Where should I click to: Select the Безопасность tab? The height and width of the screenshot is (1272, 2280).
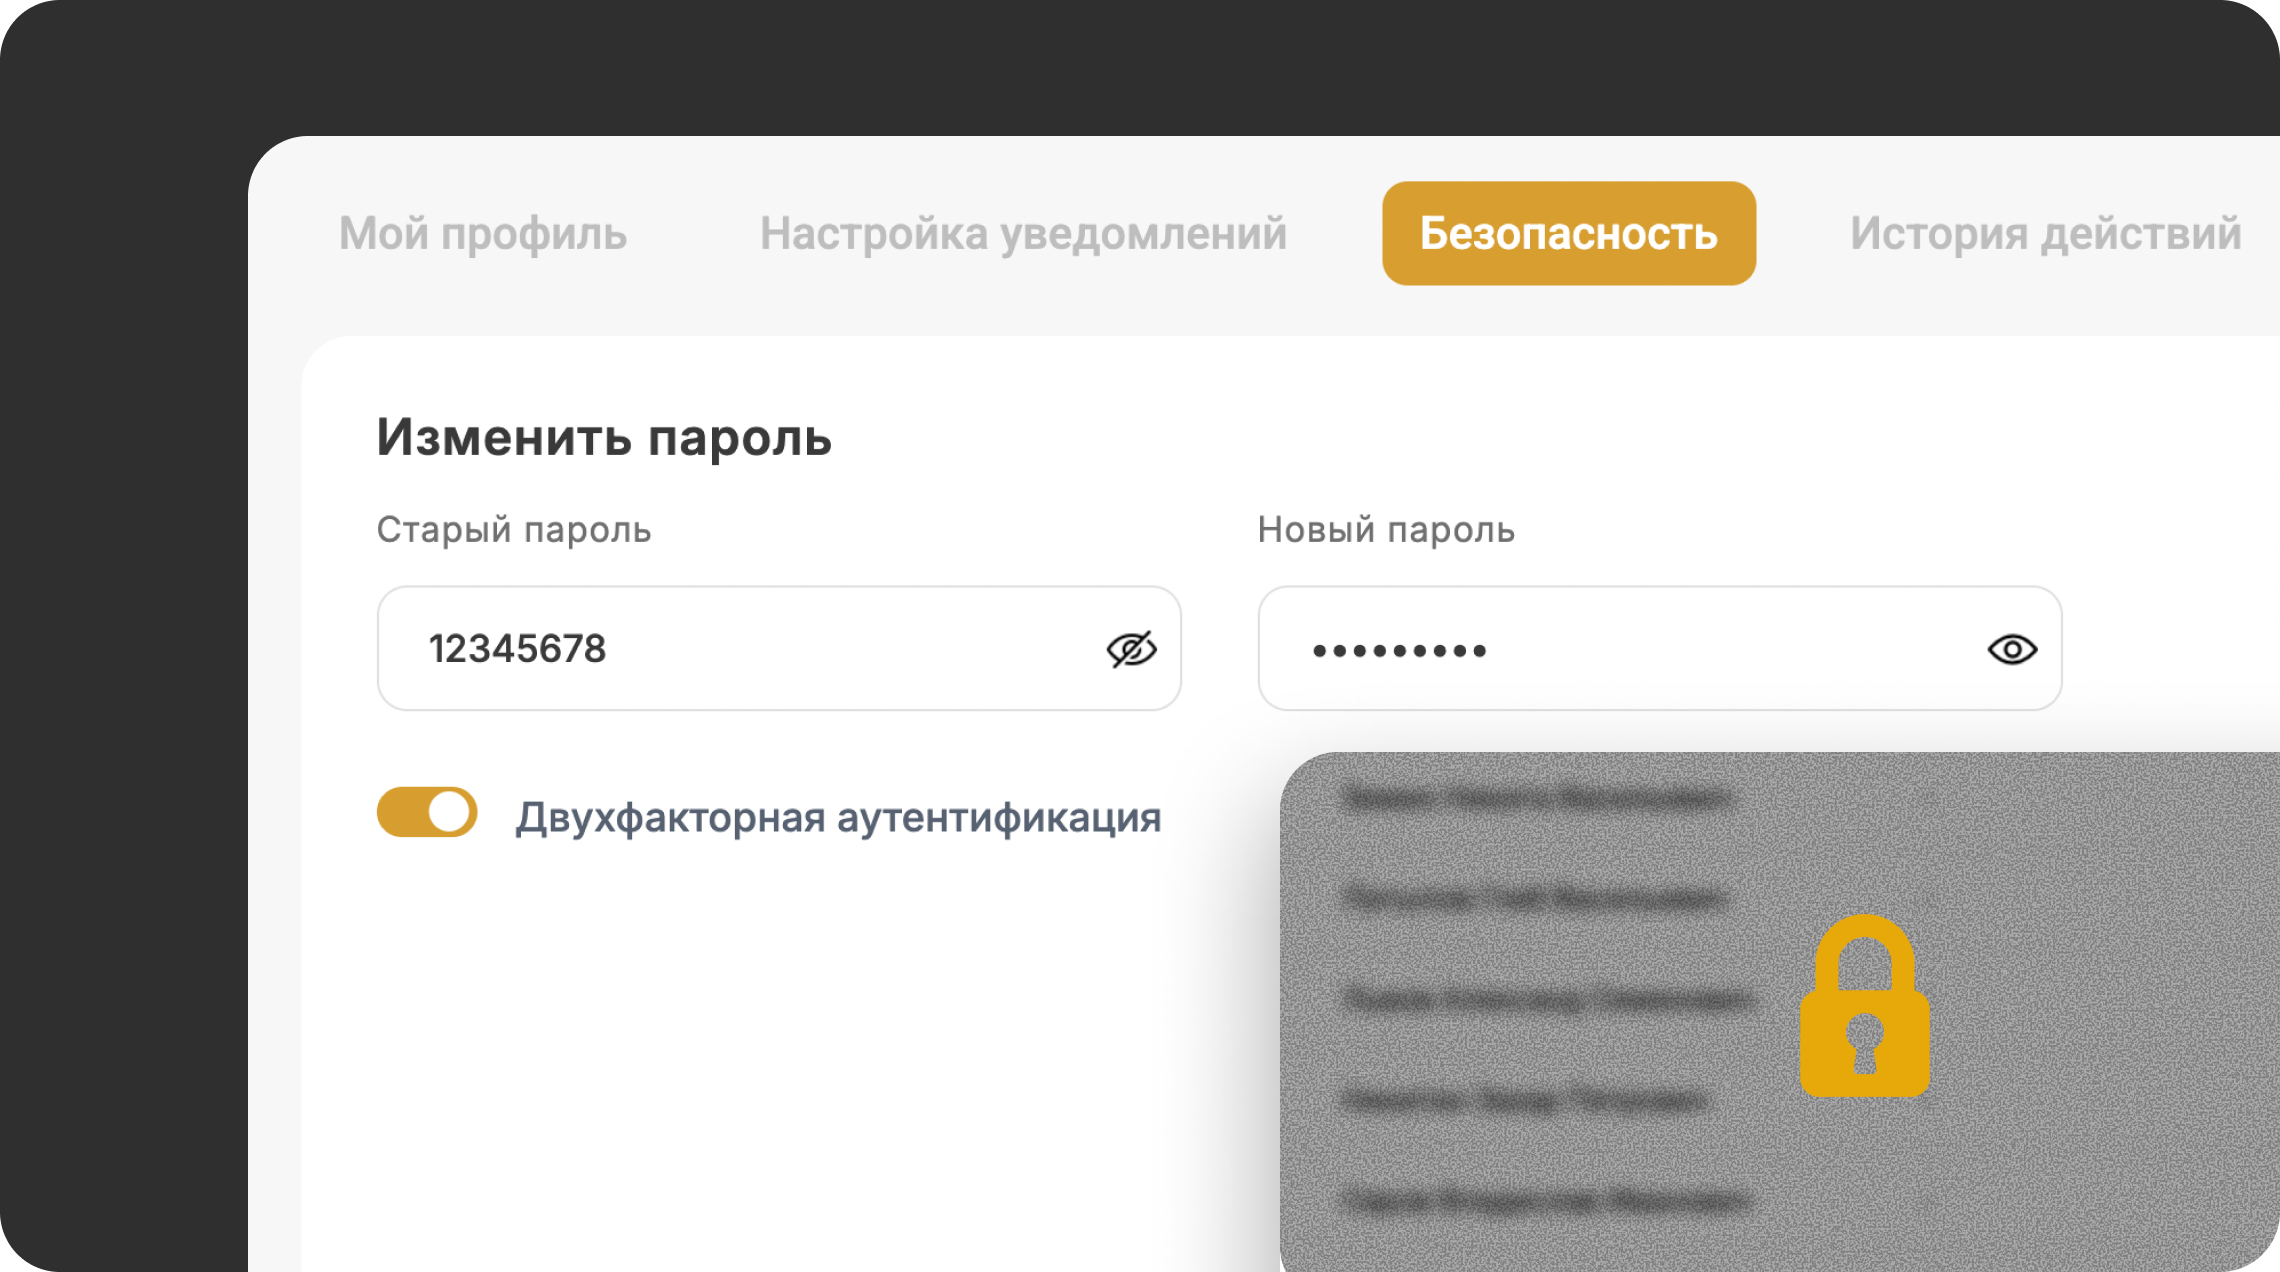tap(1569, 233)
